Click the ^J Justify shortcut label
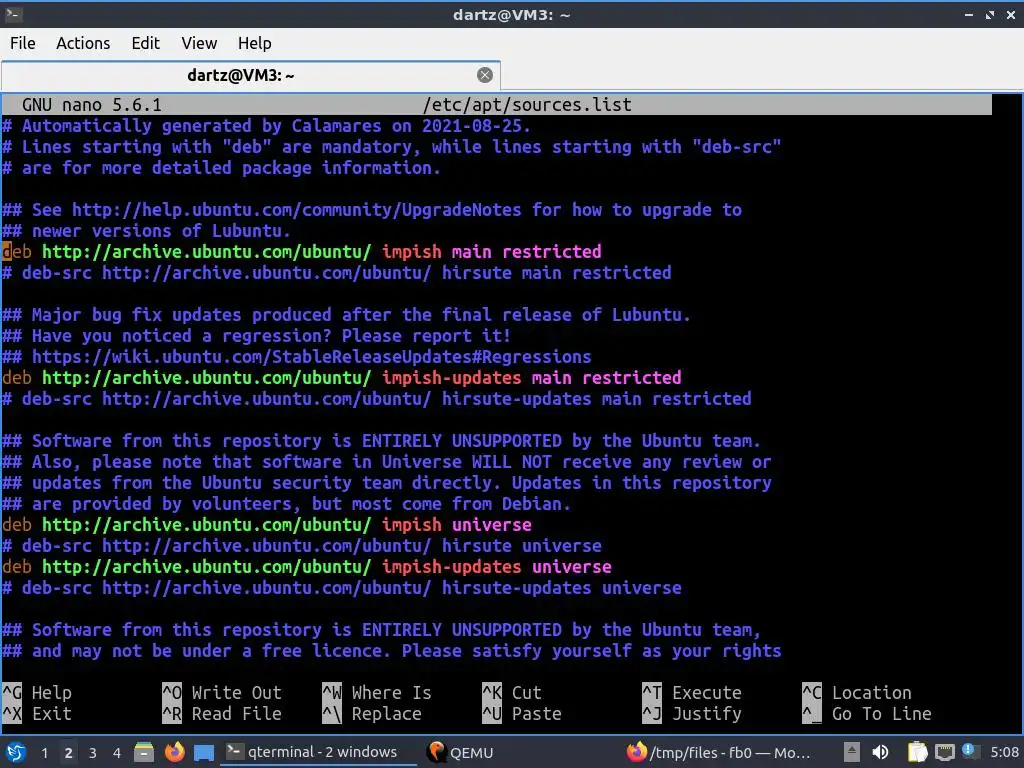Screen dimensions: 1024x768 click(692, 714)
